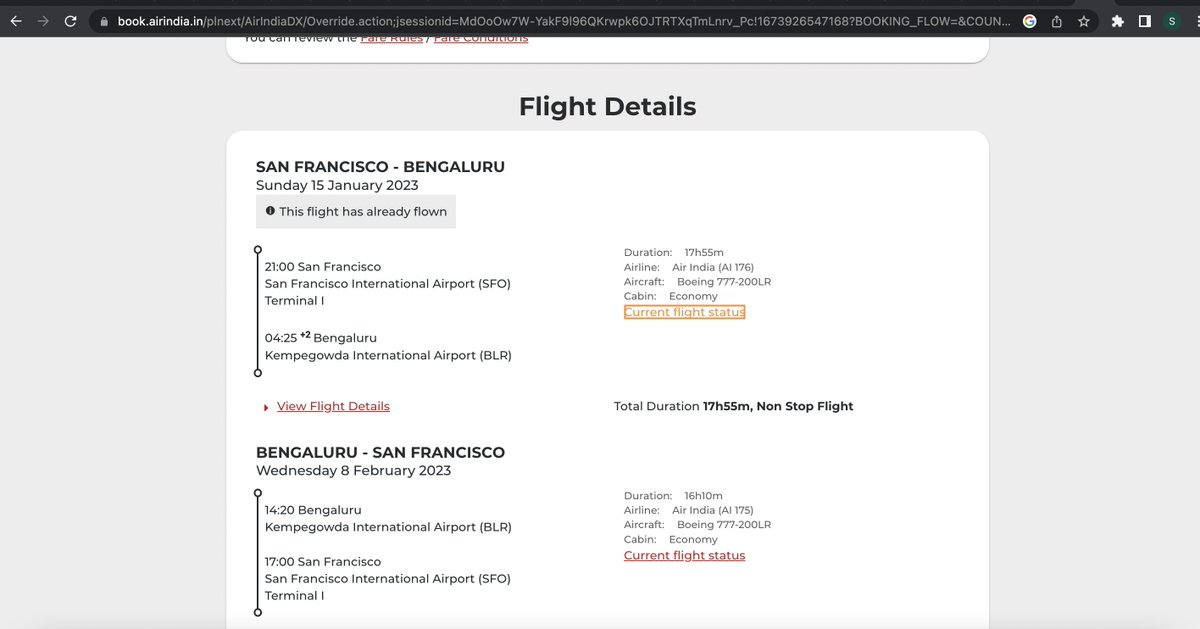Click the info icon beside 'already flown' notice

click(270, 211)
